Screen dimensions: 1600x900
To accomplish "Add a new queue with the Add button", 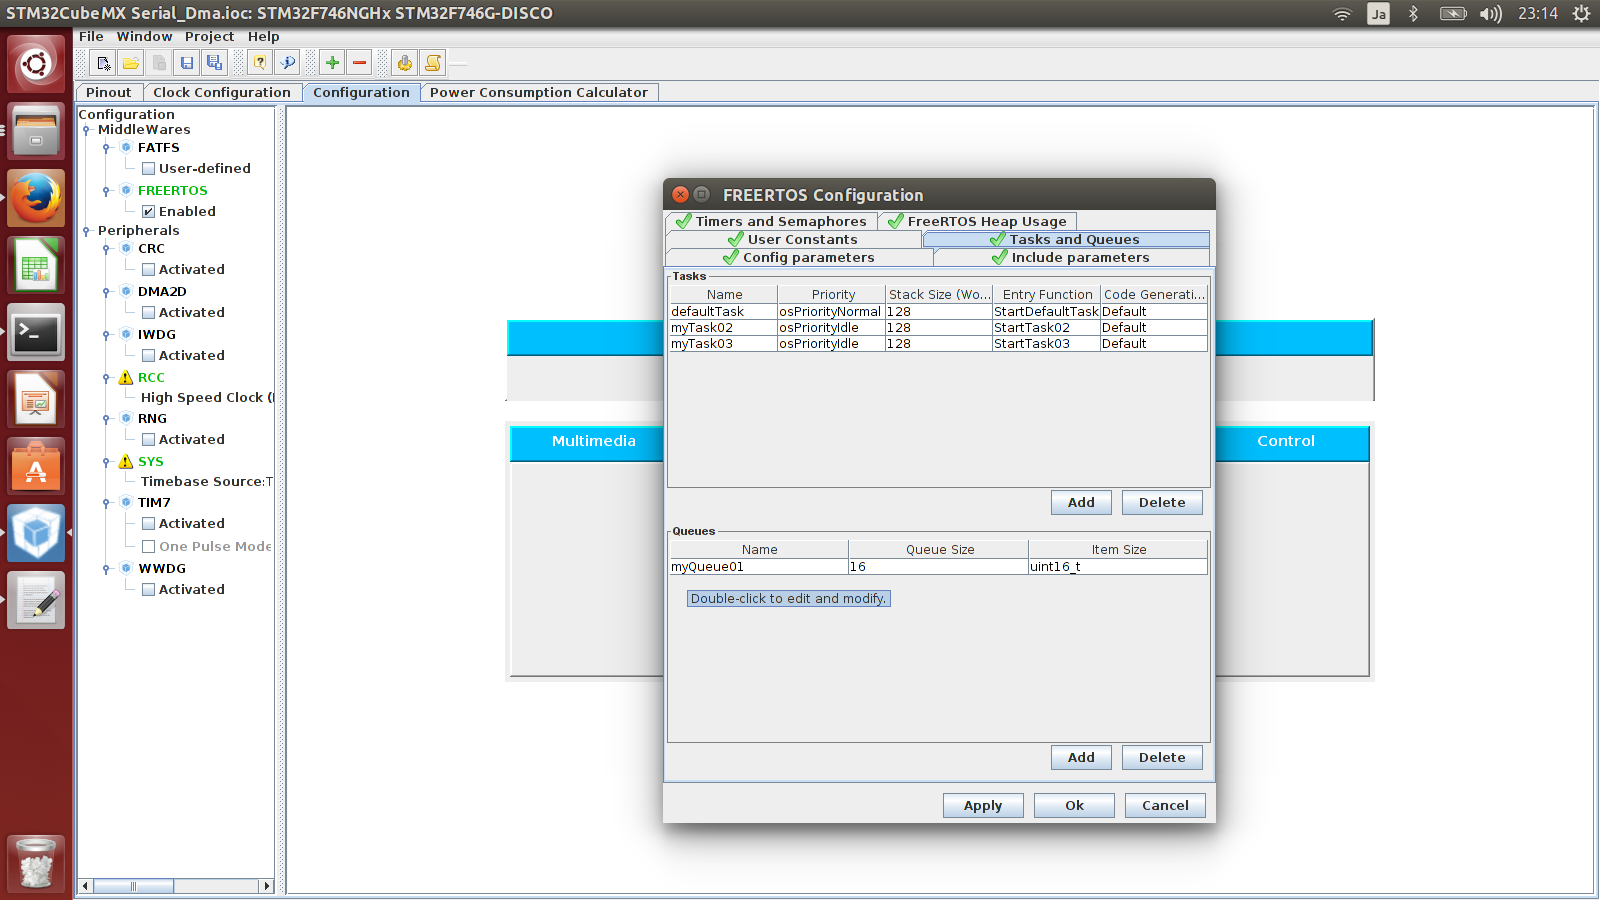I will click(1080, 757).
